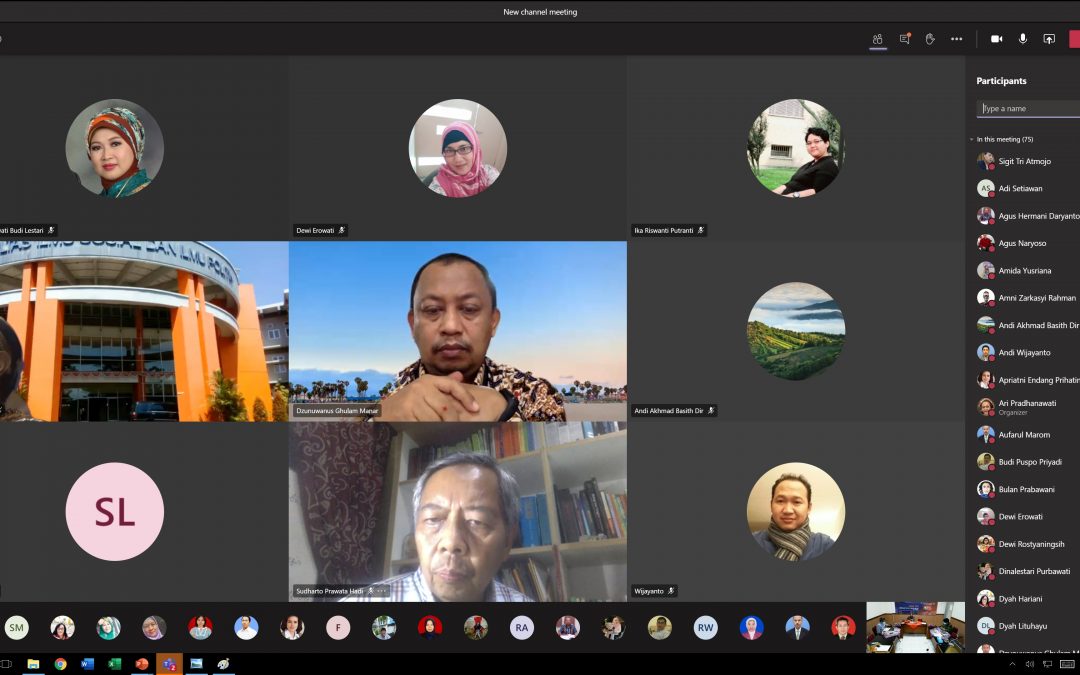Open the meeting chat icon
Screen dimensions: 1080x675
pos(904,39)
